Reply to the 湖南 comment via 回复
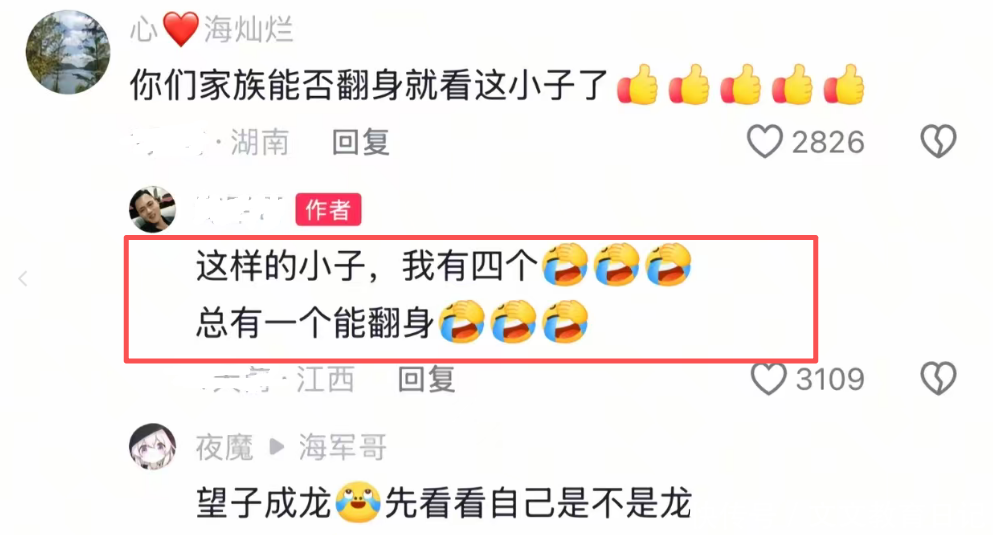The image size is (993, 535). click(361, 142)
